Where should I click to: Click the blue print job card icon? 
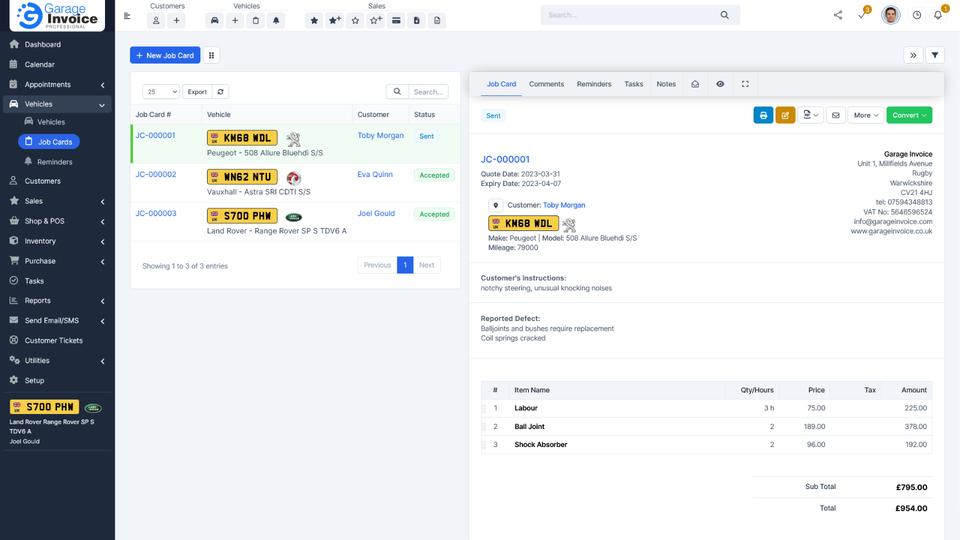(x=763, y=115)
